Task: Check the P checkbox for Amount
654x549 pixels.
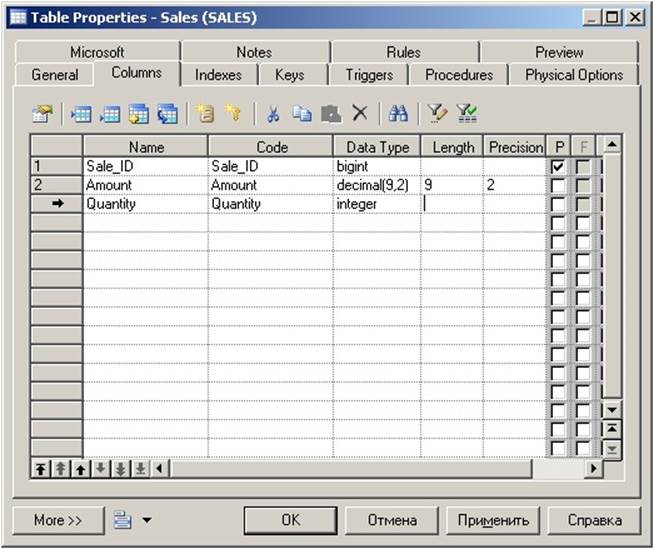Action: point(558,185)
